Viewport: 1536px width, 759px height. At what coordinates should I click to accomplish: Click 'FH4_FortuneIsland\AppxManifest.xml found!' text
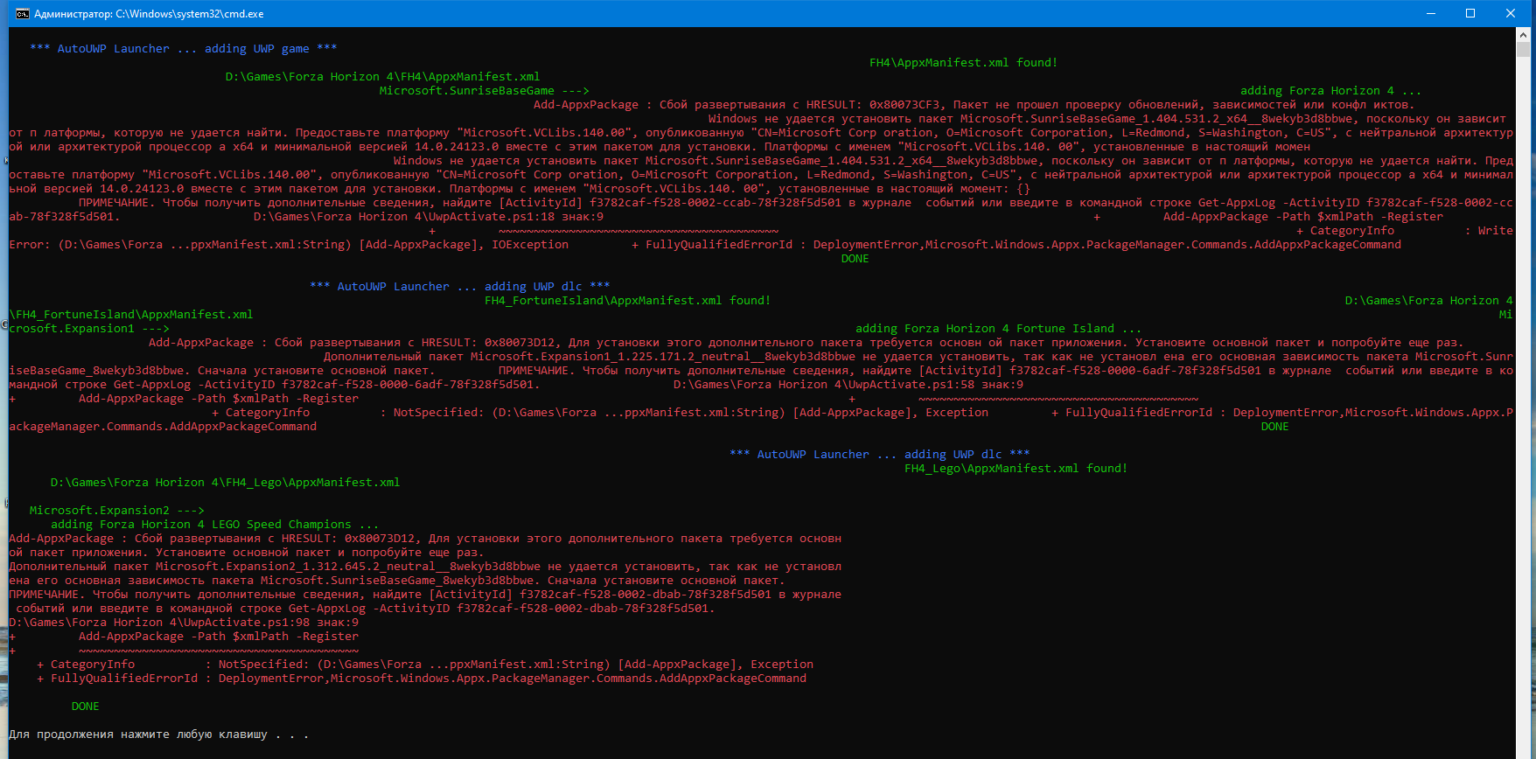627,300
